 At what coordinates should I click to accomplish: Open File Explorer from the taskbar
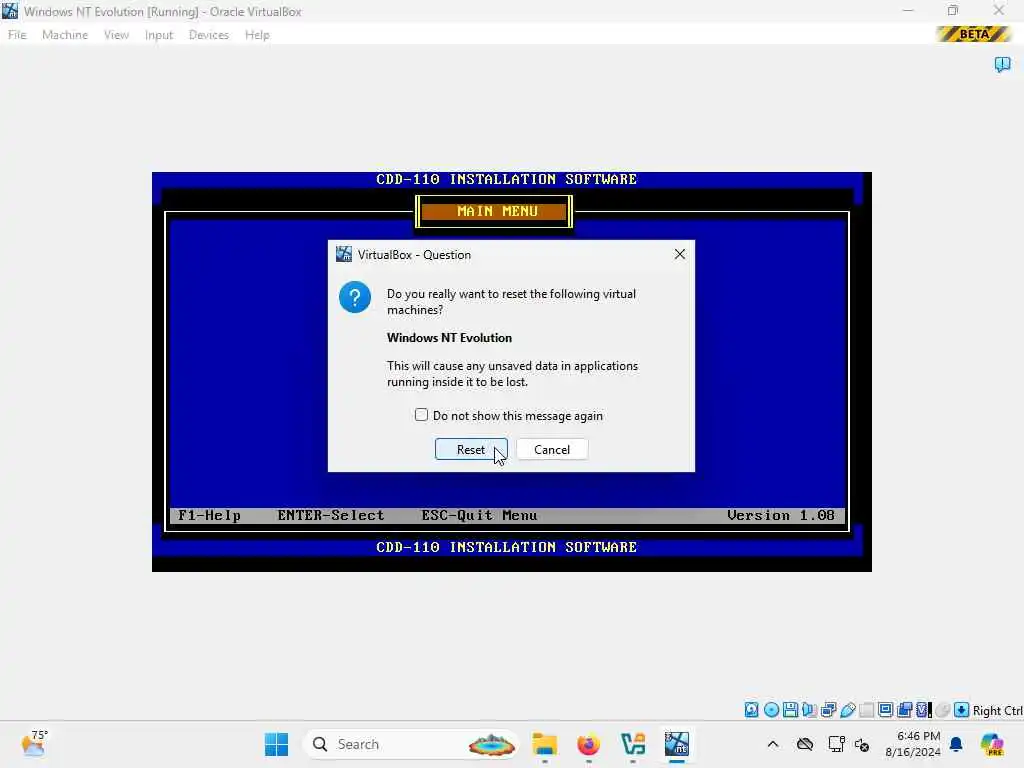[x=544, y=744]
